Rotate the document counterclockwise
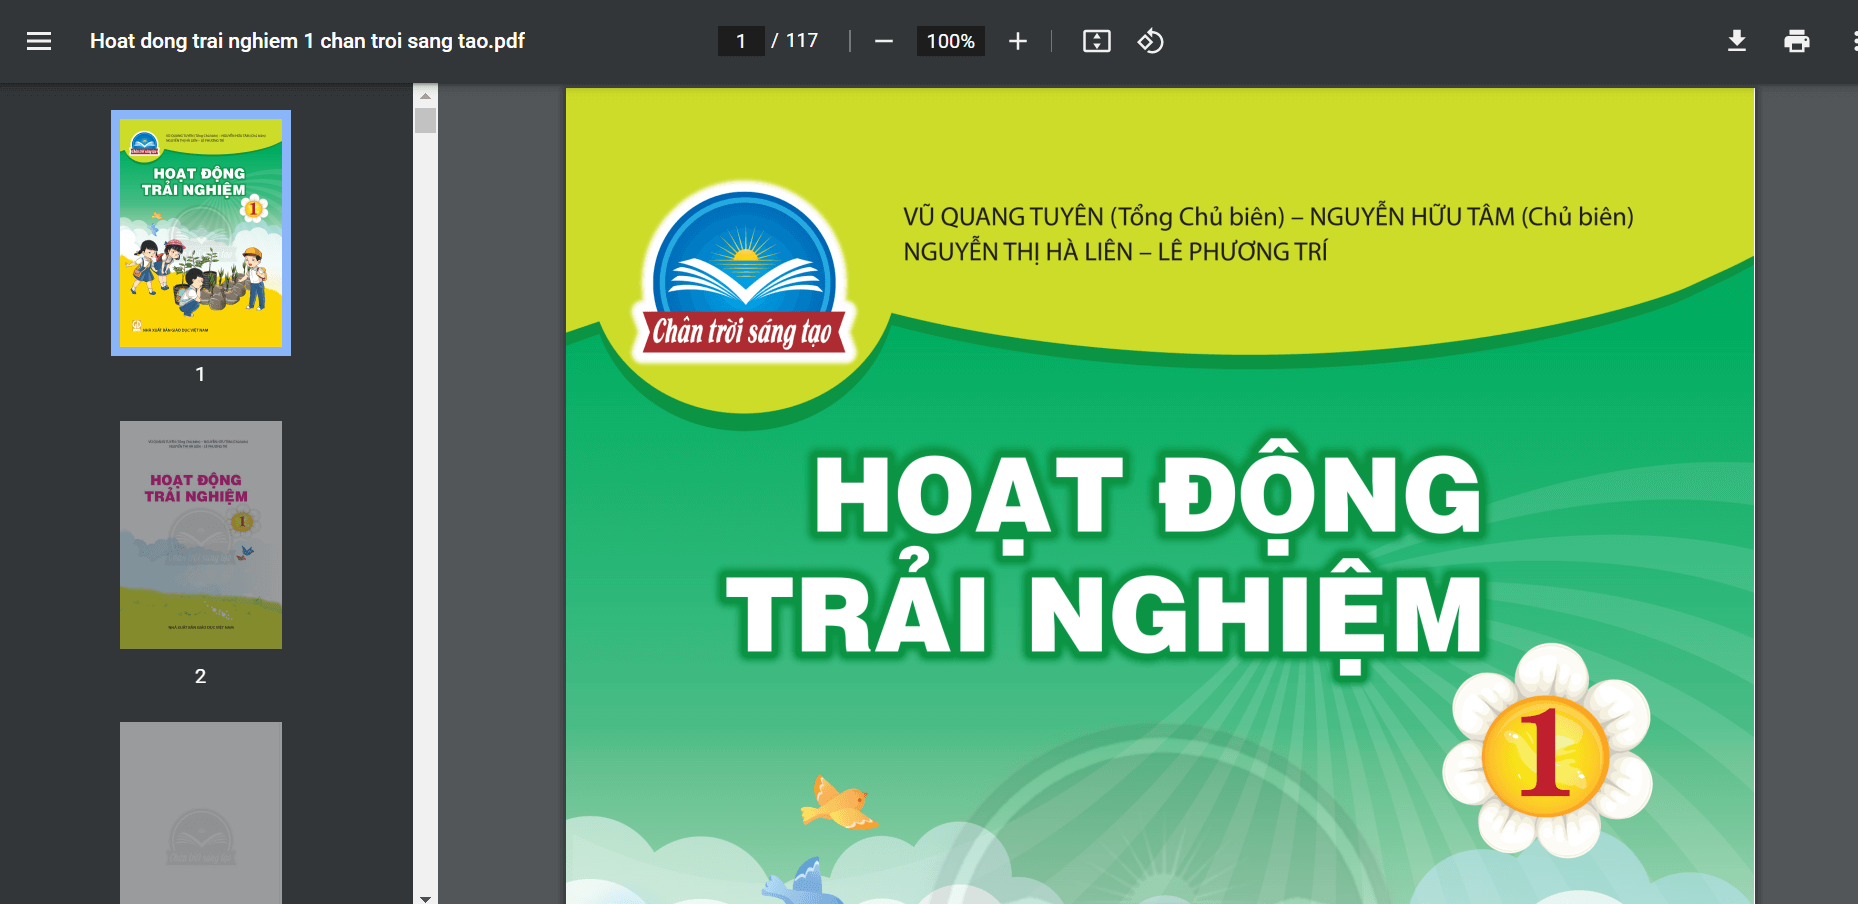The image size is (1858, 904). click(1151, 41)
